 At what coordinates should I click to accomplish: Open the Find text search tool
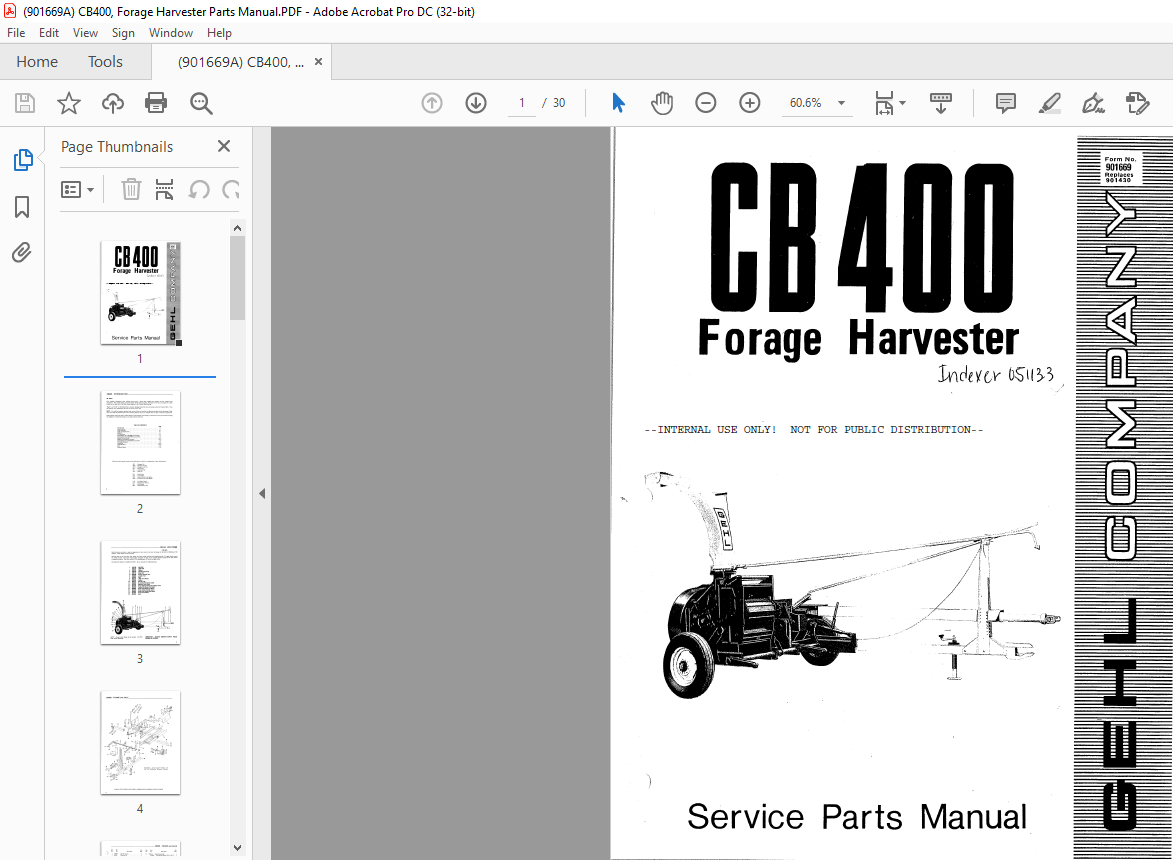point(201,103)
